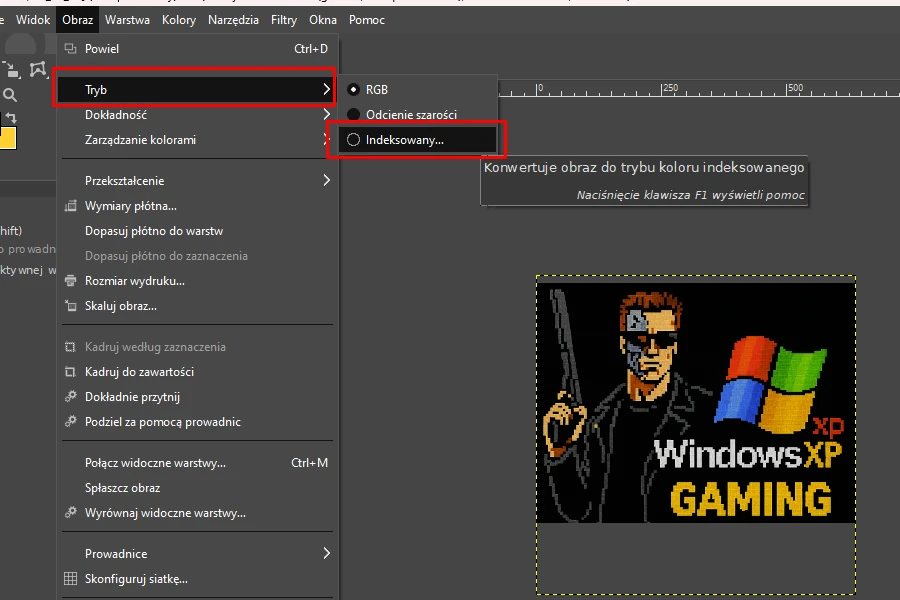Open the Pomoc menu
The image size is (900, 600).
point(367,20)
